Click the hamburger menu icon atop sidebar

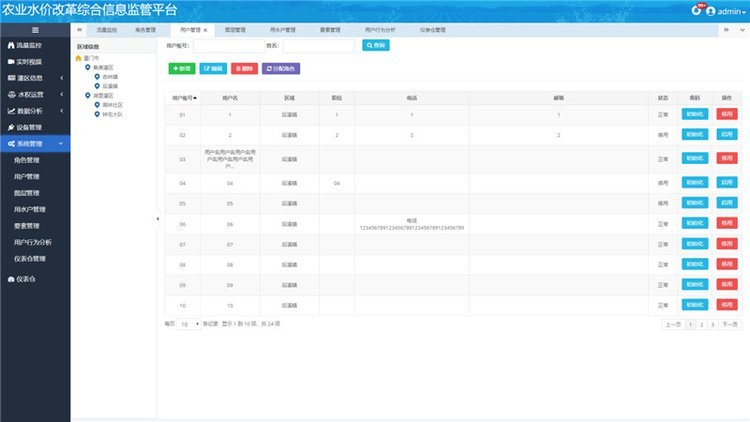[x=35, y=31]
